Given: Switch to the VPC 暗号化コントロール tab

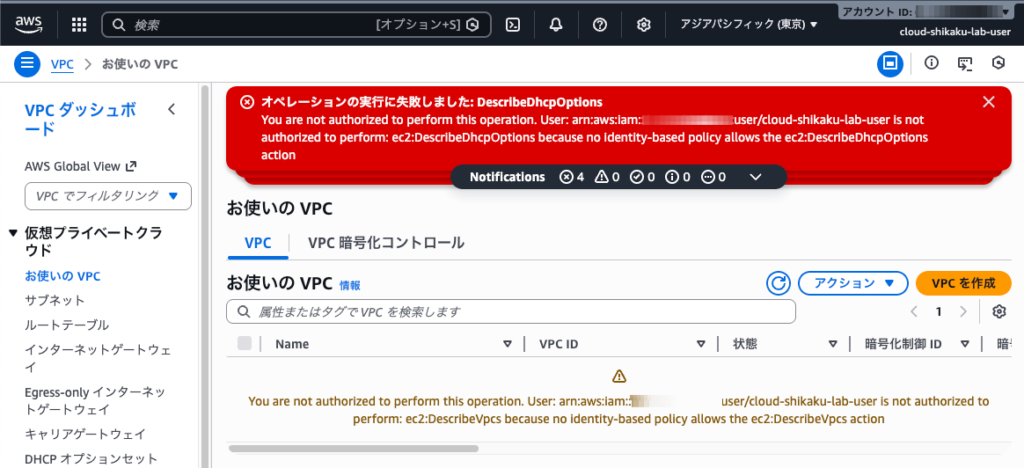Looking at the screenshot, I should pos(386,243).
